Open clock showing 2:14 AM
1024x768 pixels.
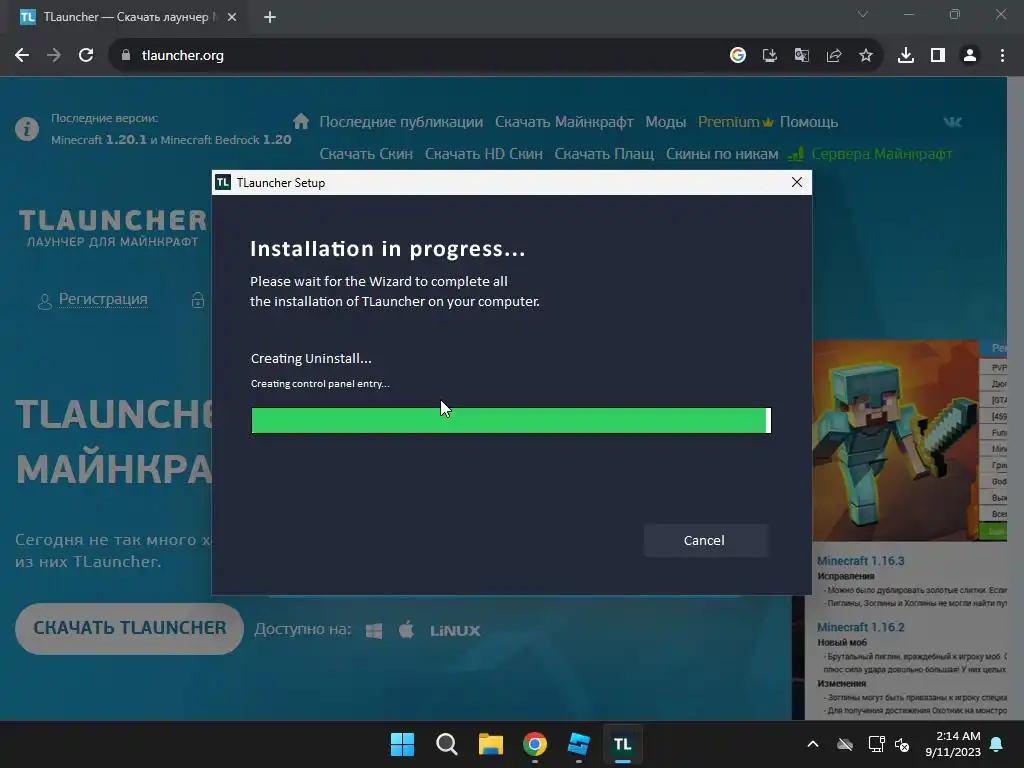[x=953, y=744]
